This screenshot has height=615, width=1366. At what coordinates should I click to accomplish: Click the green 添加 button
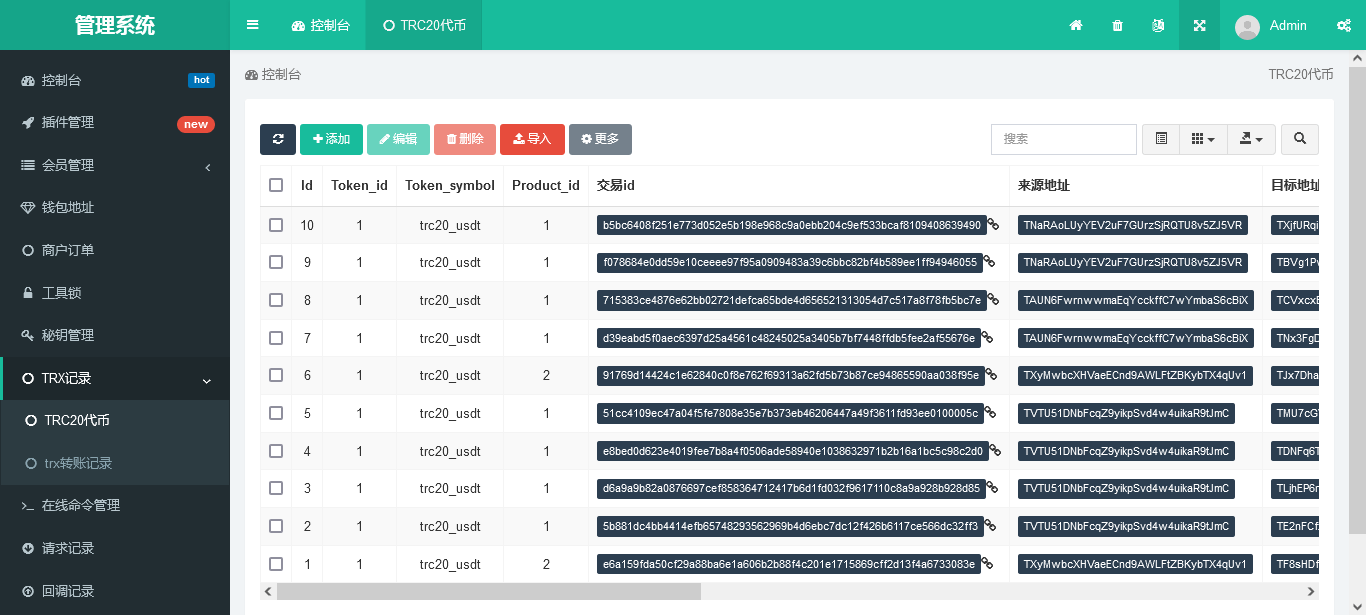pos(331,139)
